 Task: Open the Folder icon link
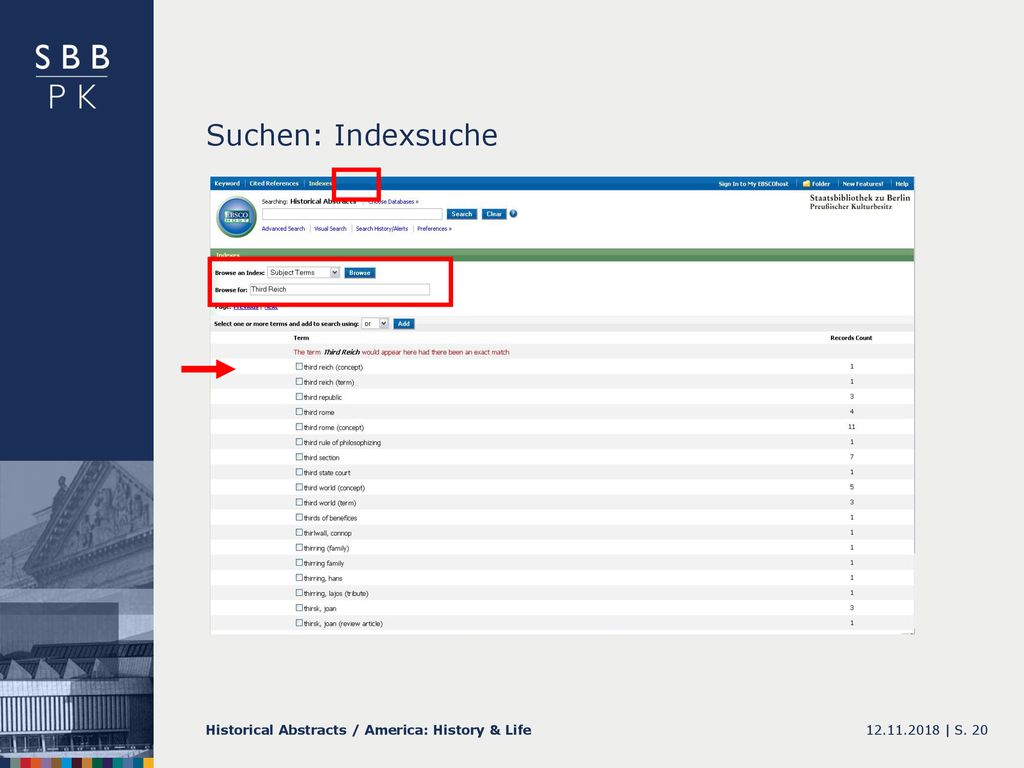click(x=816, y=184)
